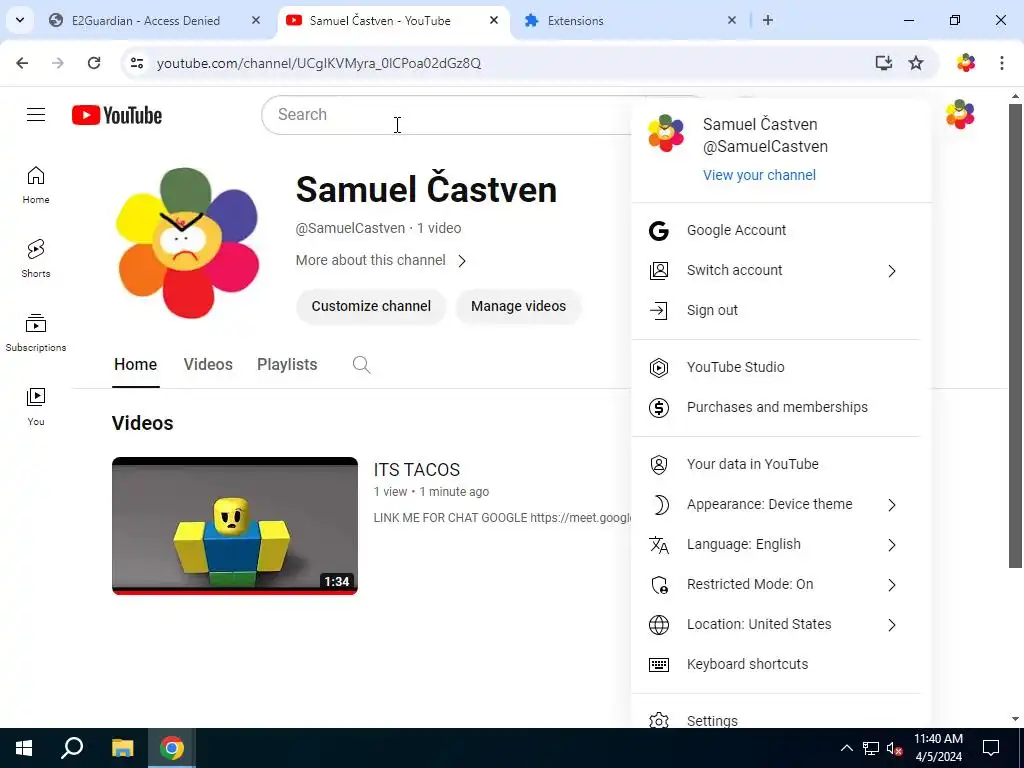Sign out of the YouTube account
The image size is (1024, 768).
[775, 310]
